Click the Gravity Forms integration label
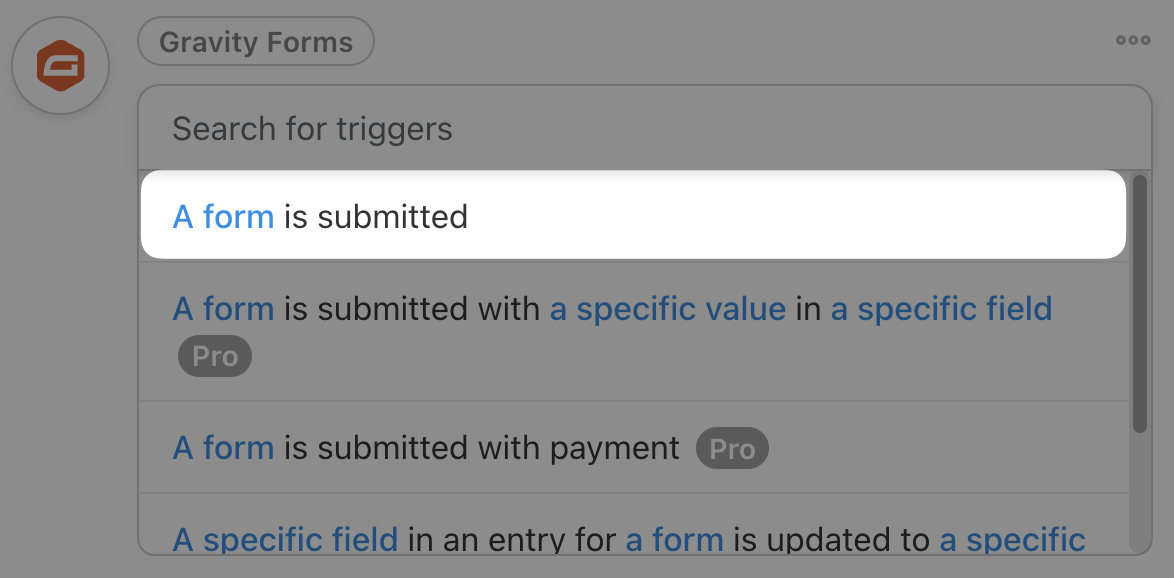This screenshot has height=578, width=1174. click(x=256, y=43)
